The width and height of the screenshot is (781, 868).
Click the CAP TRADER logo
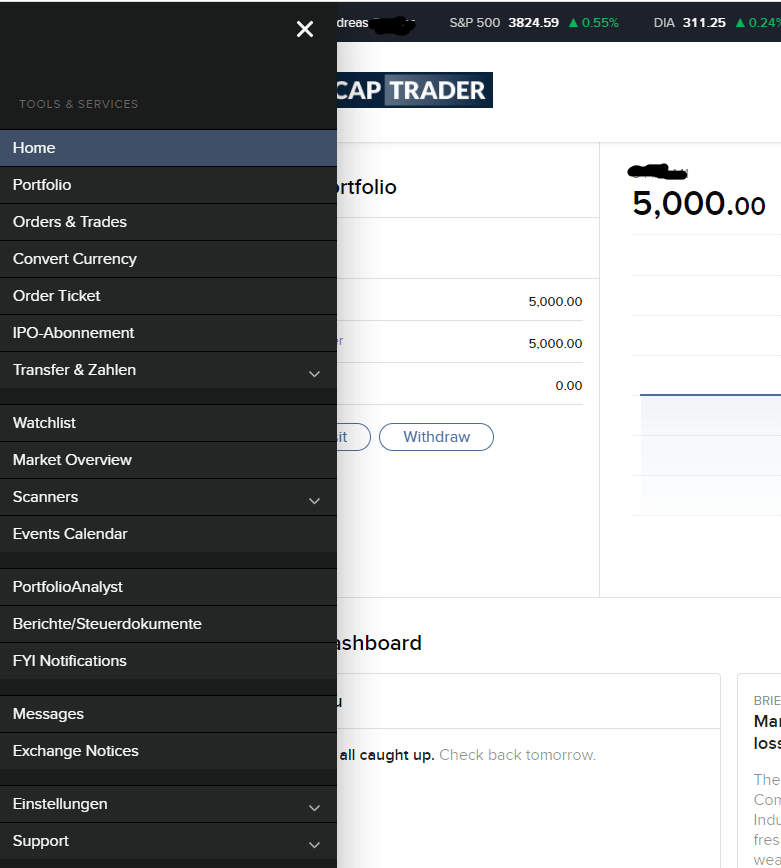414,90
